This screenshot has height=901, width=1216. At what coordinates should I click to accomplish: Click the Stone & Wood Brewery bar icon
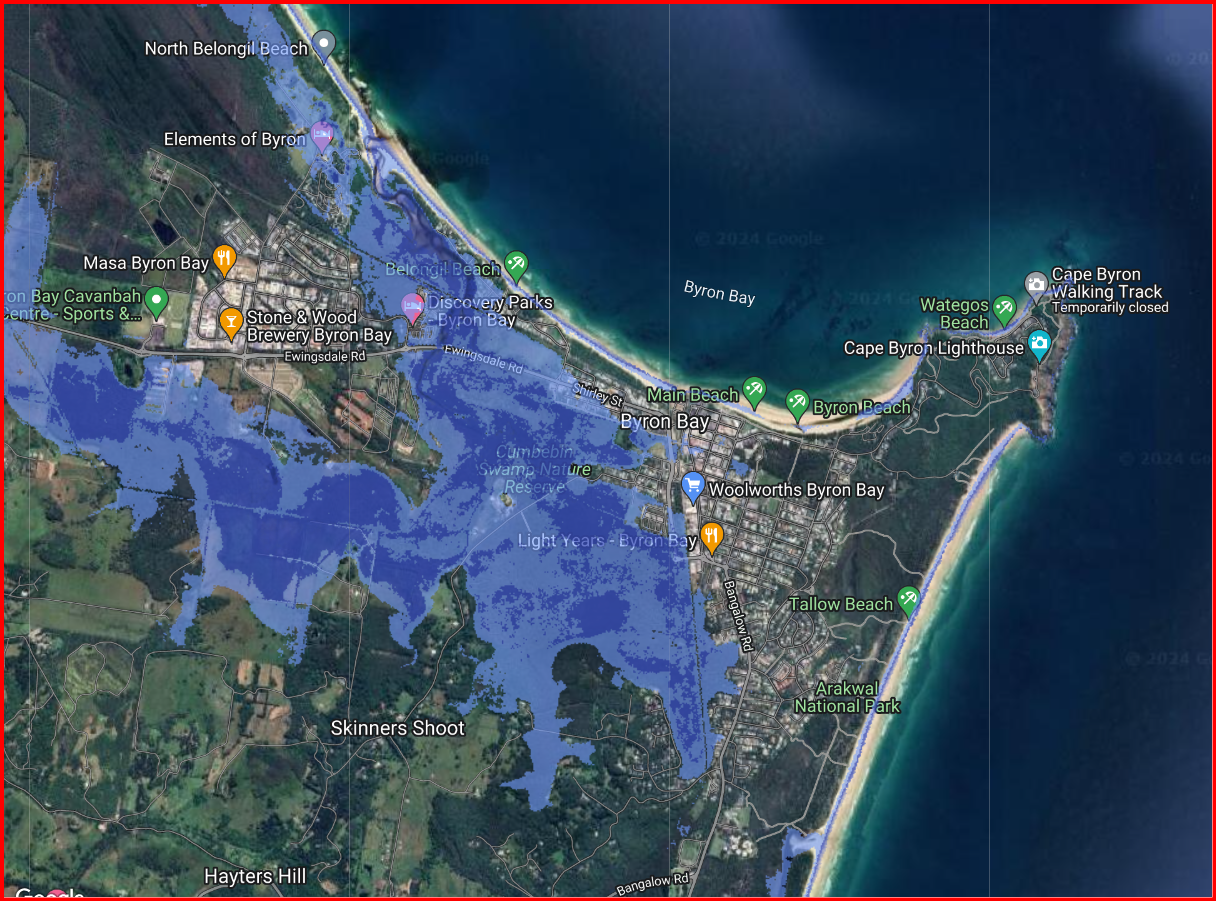(231, 322)
